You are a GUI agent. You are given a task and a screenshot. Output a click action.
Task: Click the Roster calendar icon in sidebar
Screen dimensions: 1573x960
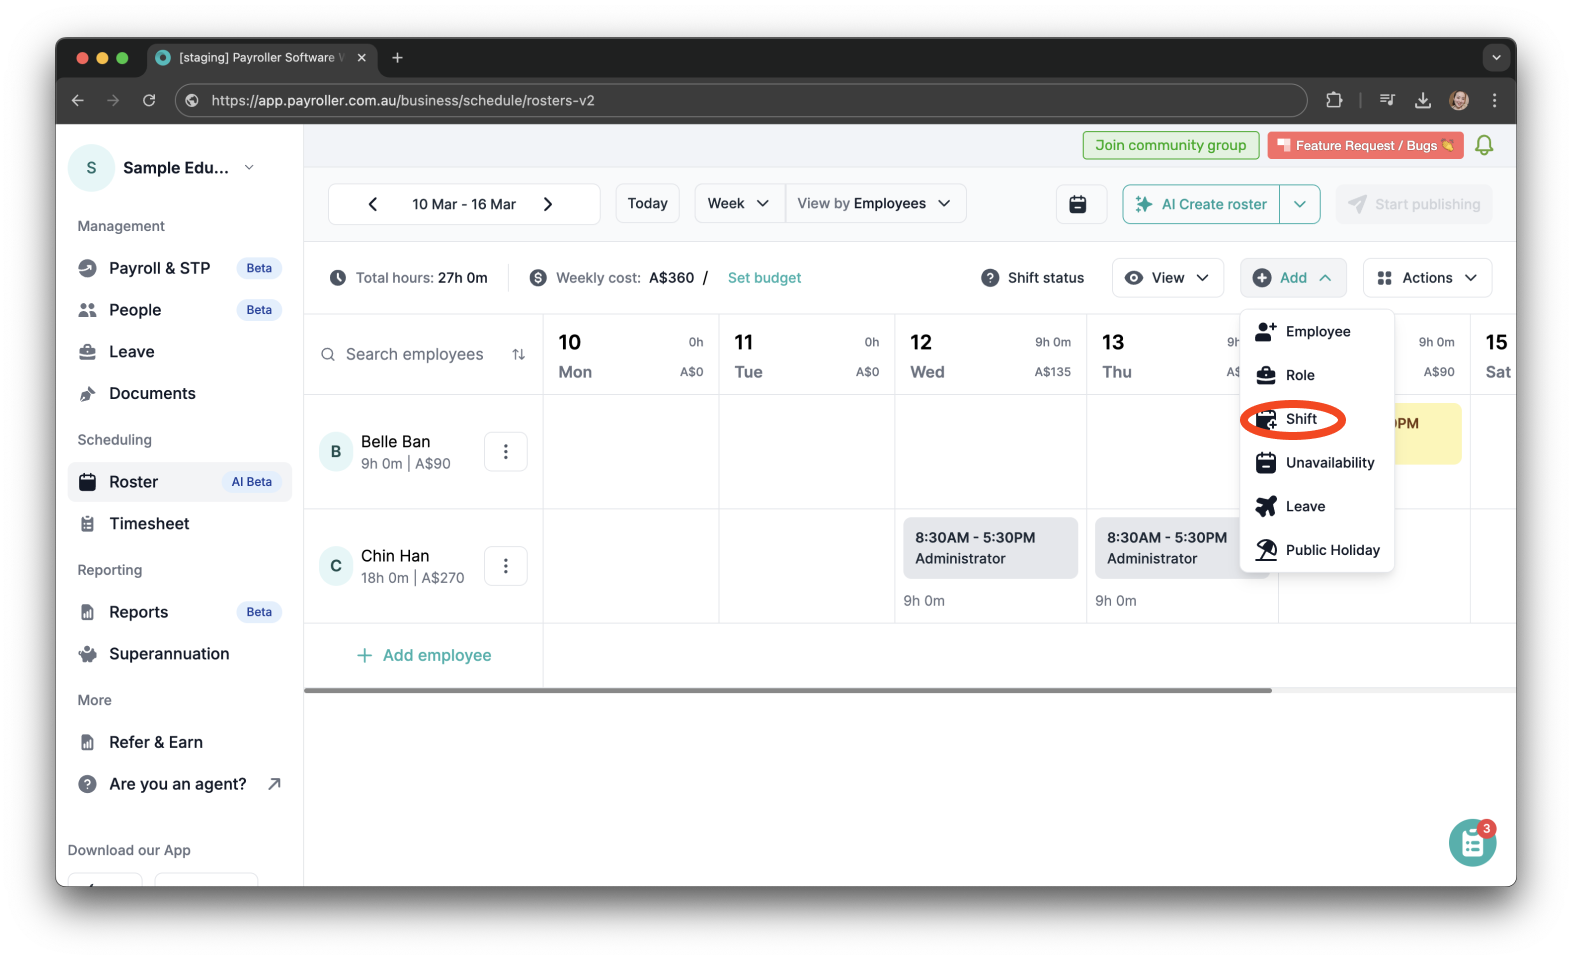pyautogui.click(x=88, y=482)
